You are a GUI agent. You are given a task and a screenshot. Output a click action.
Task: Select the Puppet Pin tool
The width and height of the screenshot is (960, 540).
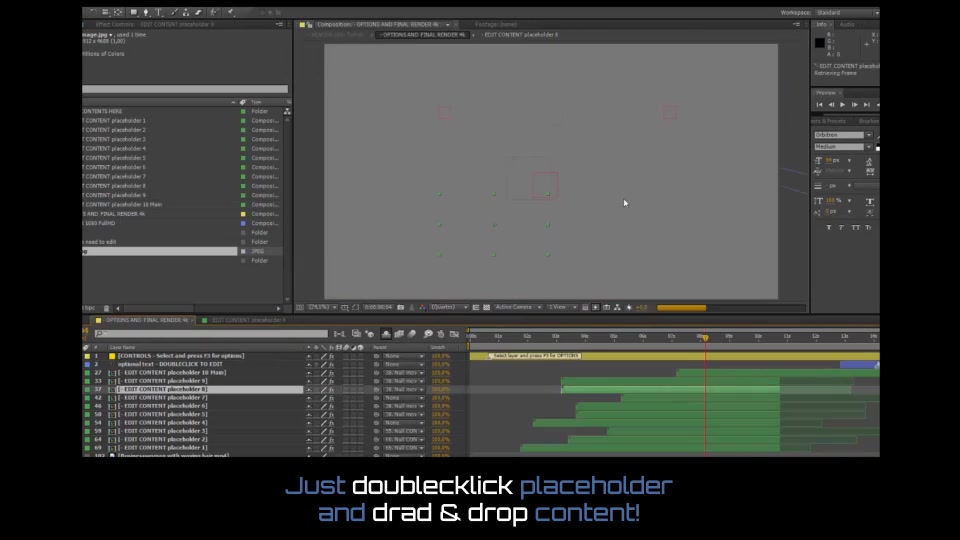(x=230, y=12)
